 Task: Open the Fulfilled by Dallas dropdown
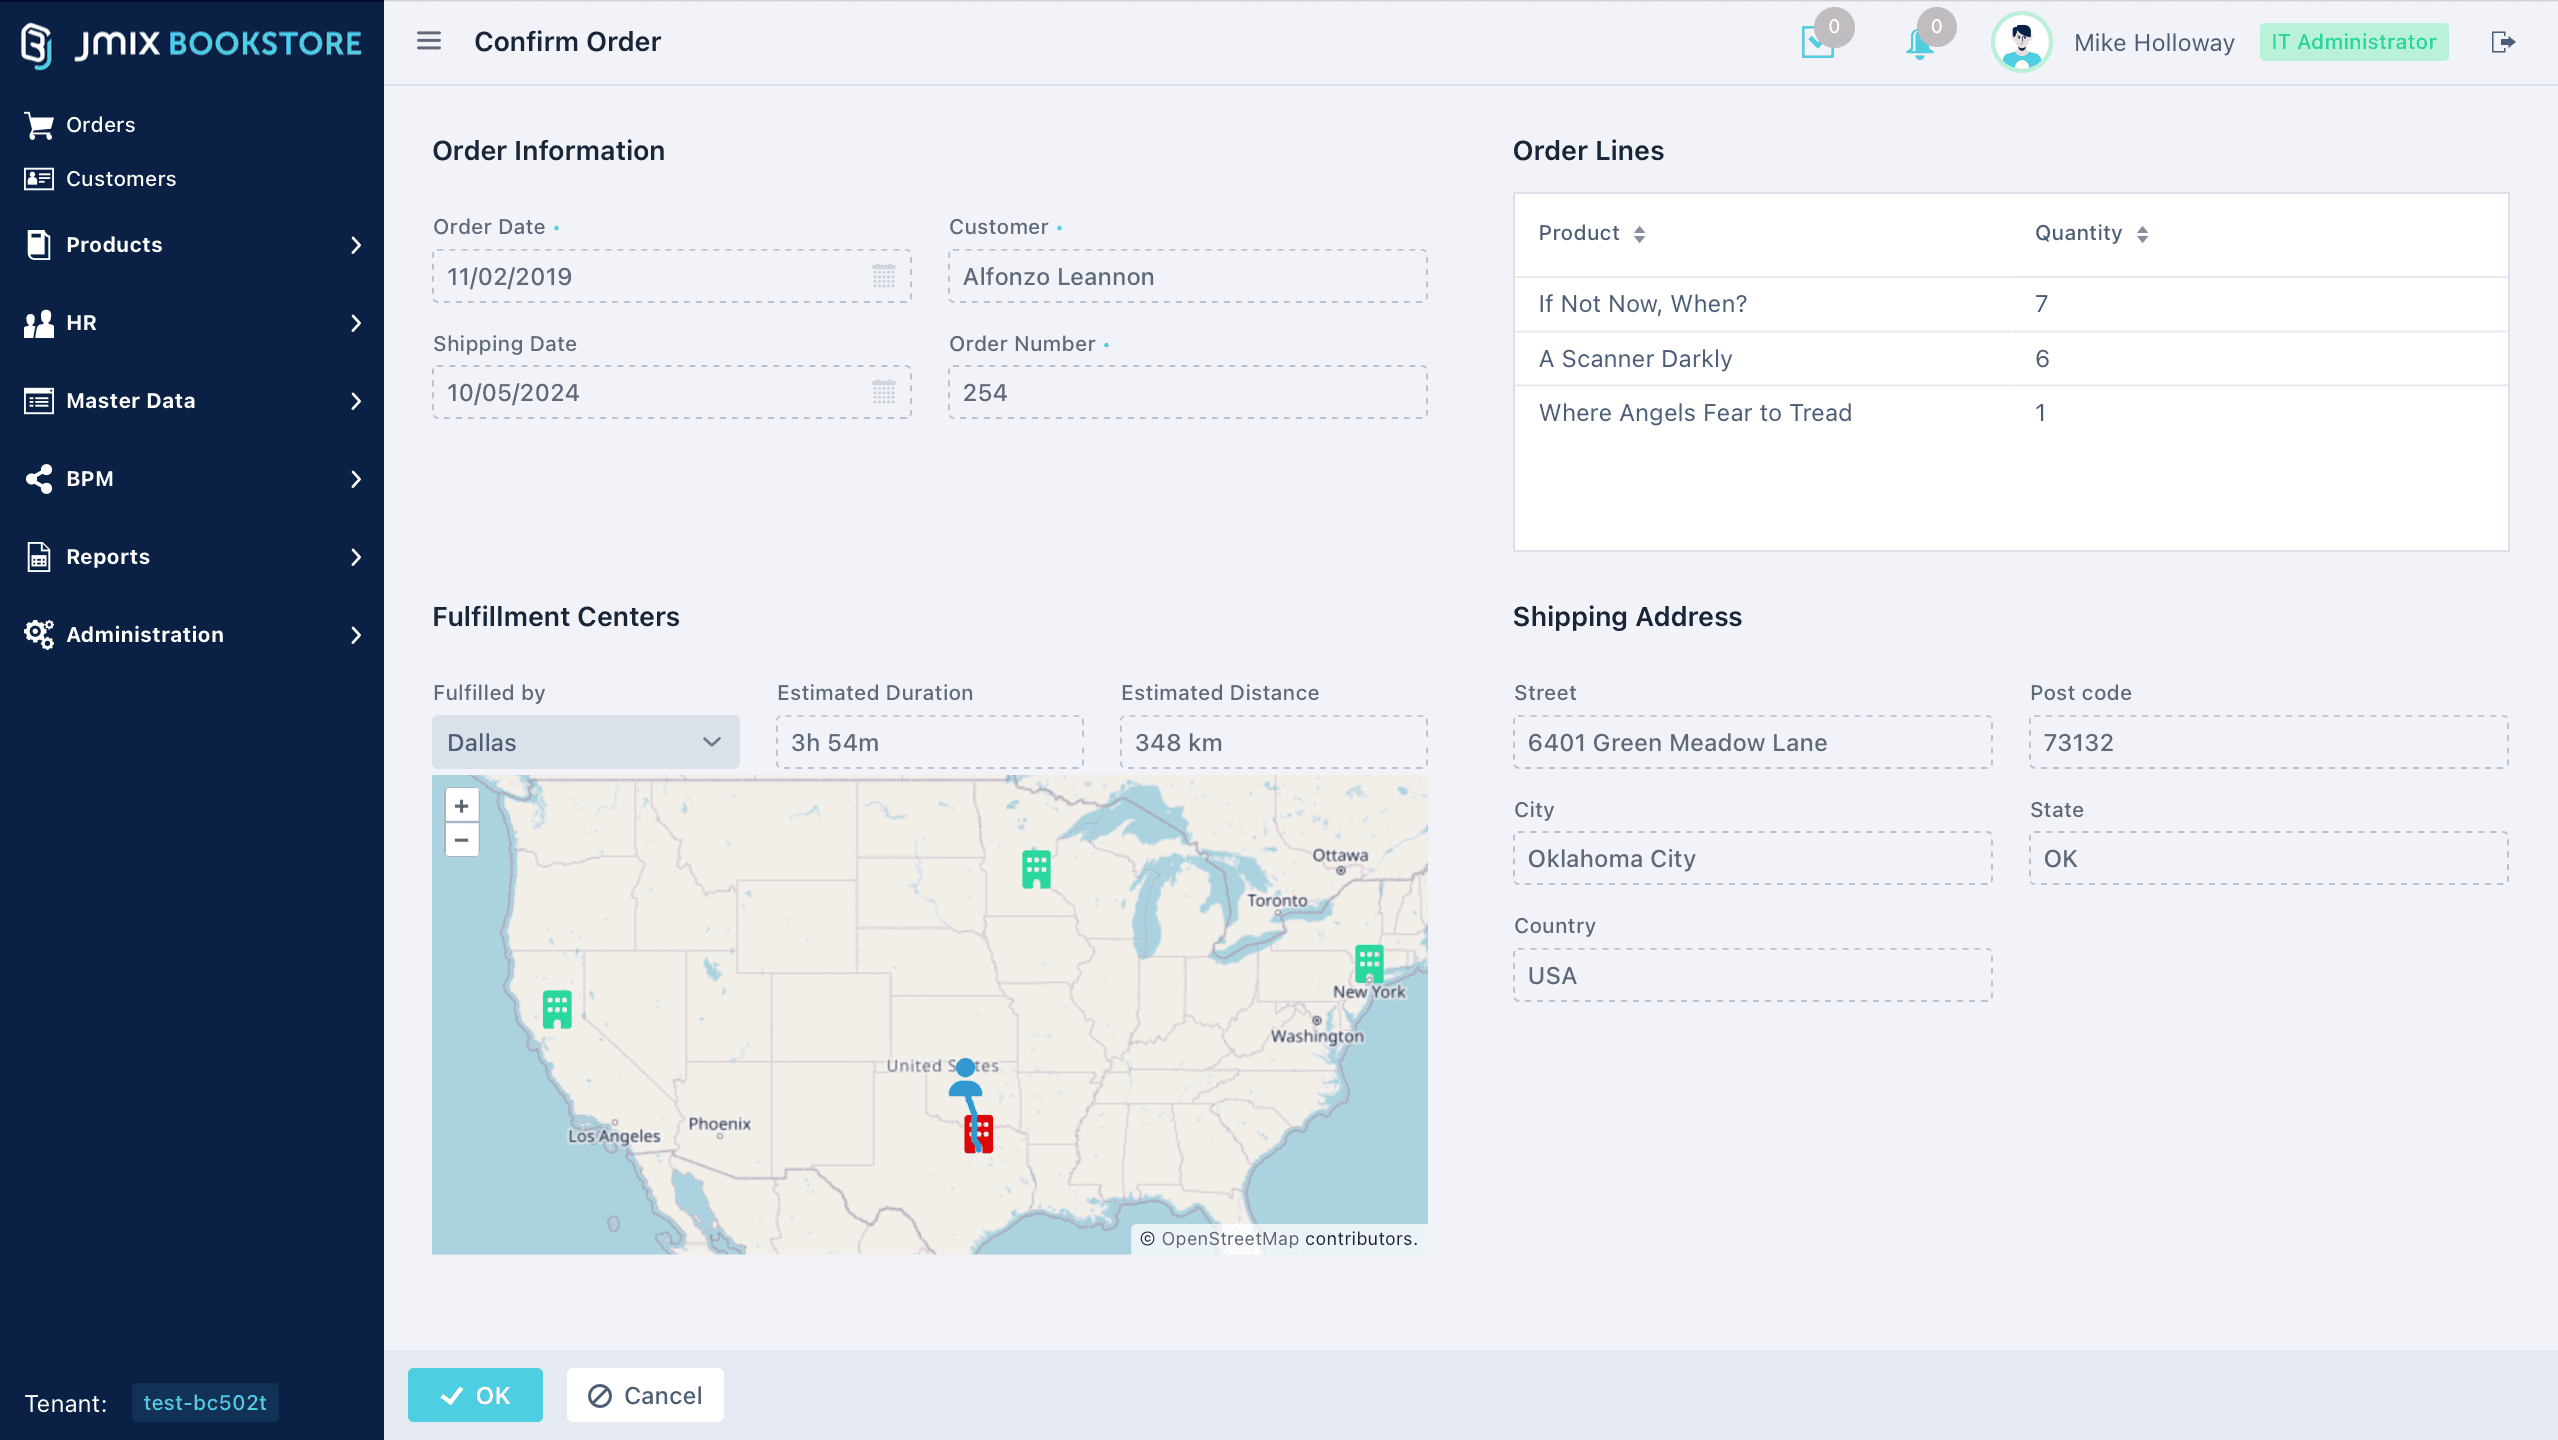(586, 742)
